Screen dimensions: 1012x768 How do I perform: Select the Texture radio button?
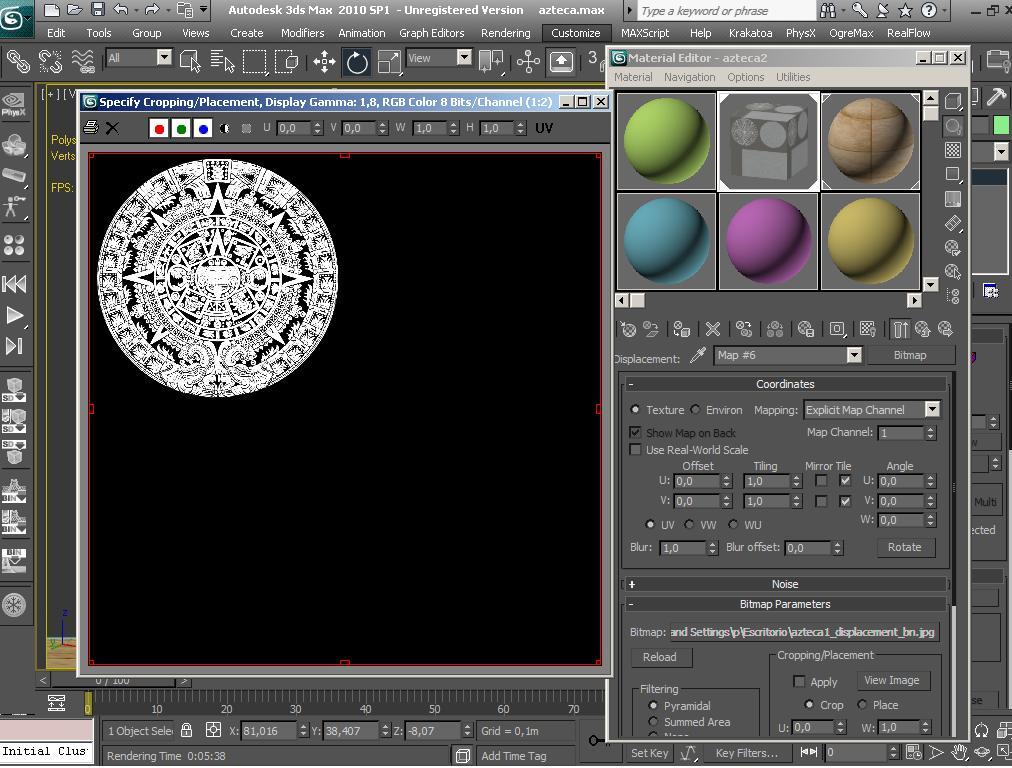(636, 409)
